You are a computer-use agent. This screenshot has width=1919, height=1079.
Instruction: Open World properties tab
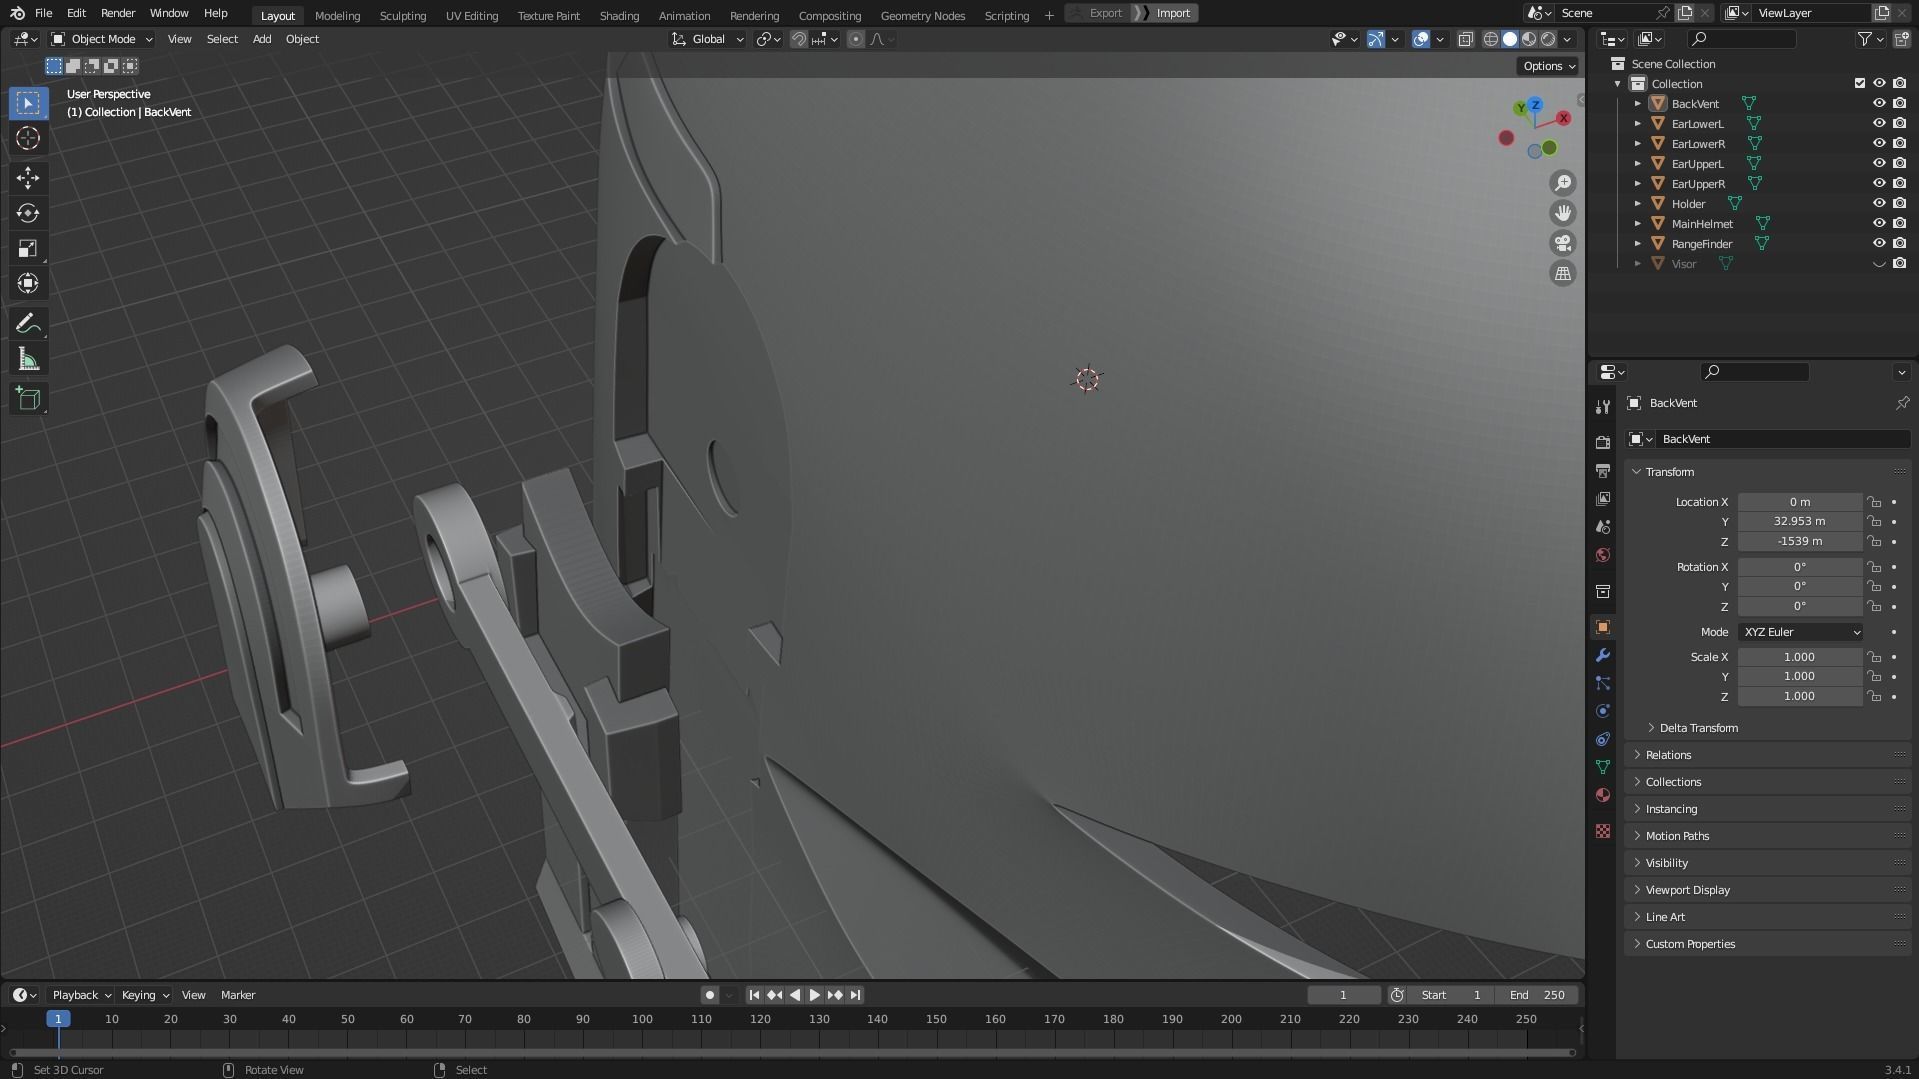pos(1603,555)
